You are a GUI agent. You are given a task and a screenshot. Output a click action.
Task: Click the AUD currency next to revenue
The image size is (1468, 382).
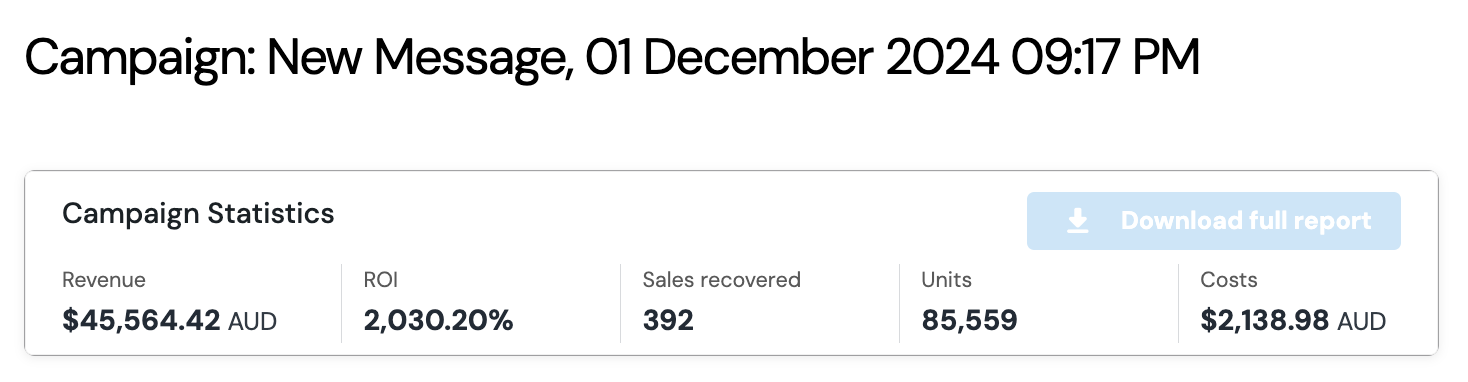[x=253, y=322]
